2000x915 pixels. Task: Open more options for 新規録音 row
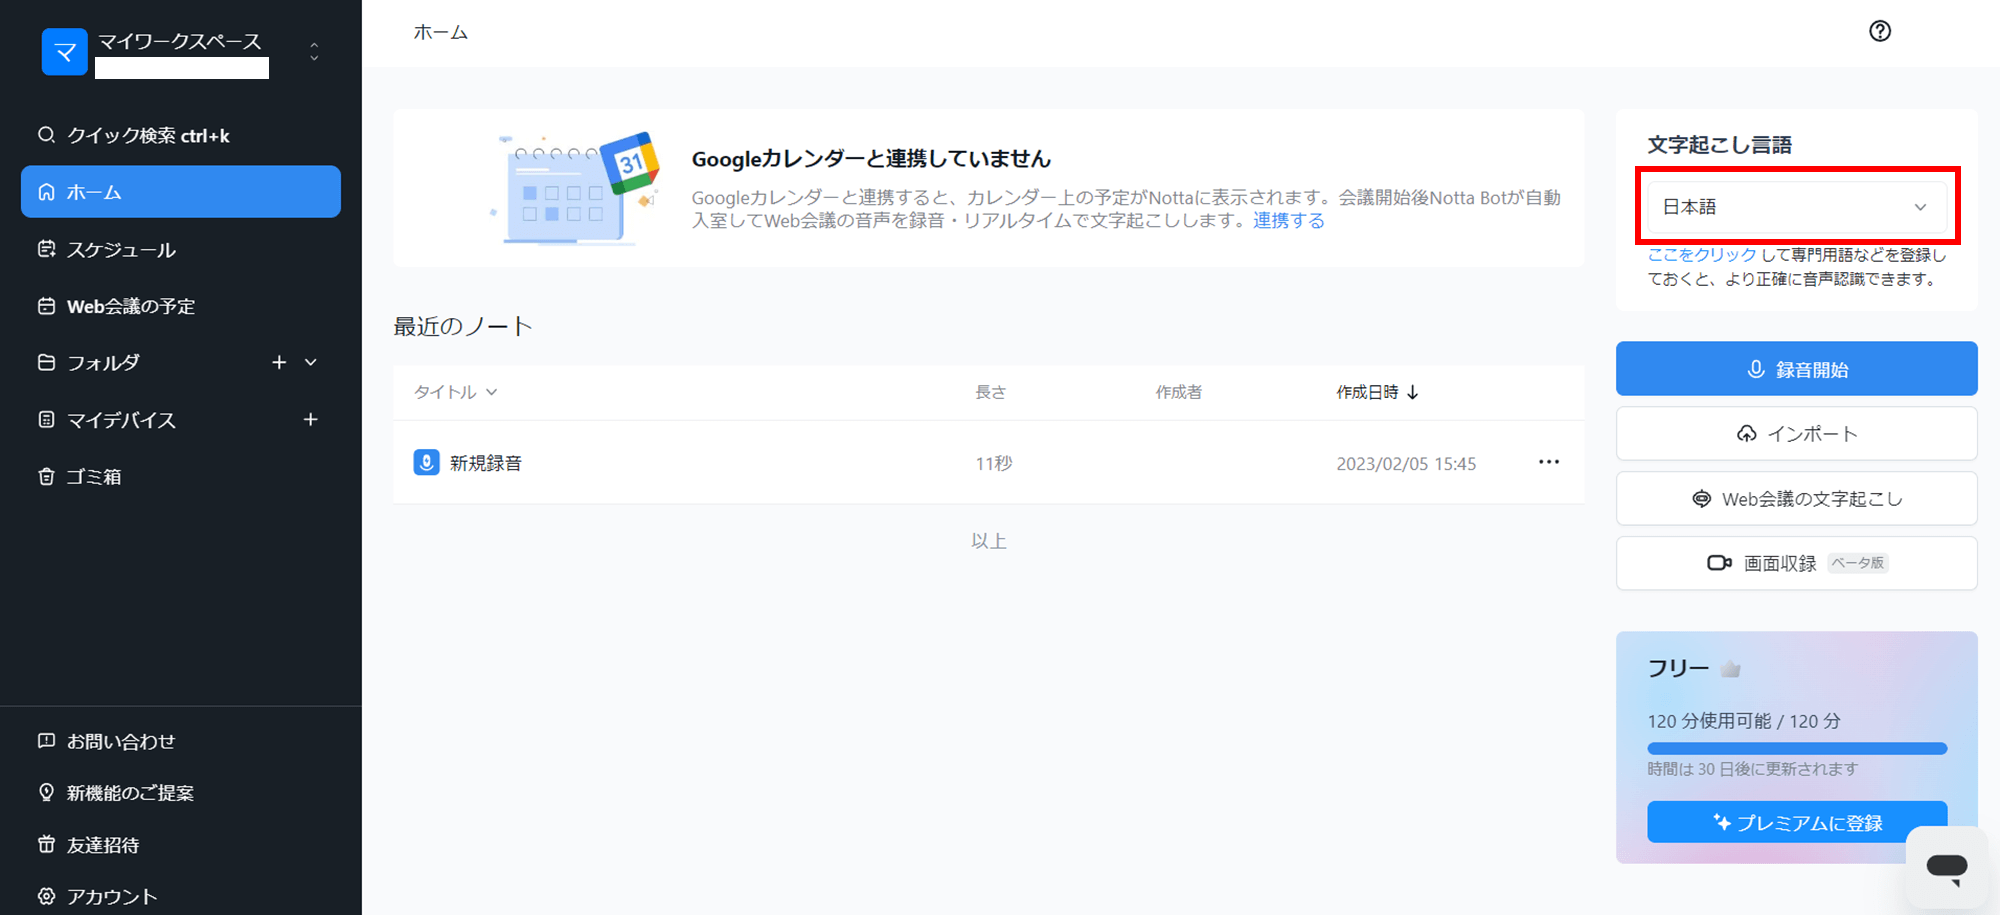1549,462
